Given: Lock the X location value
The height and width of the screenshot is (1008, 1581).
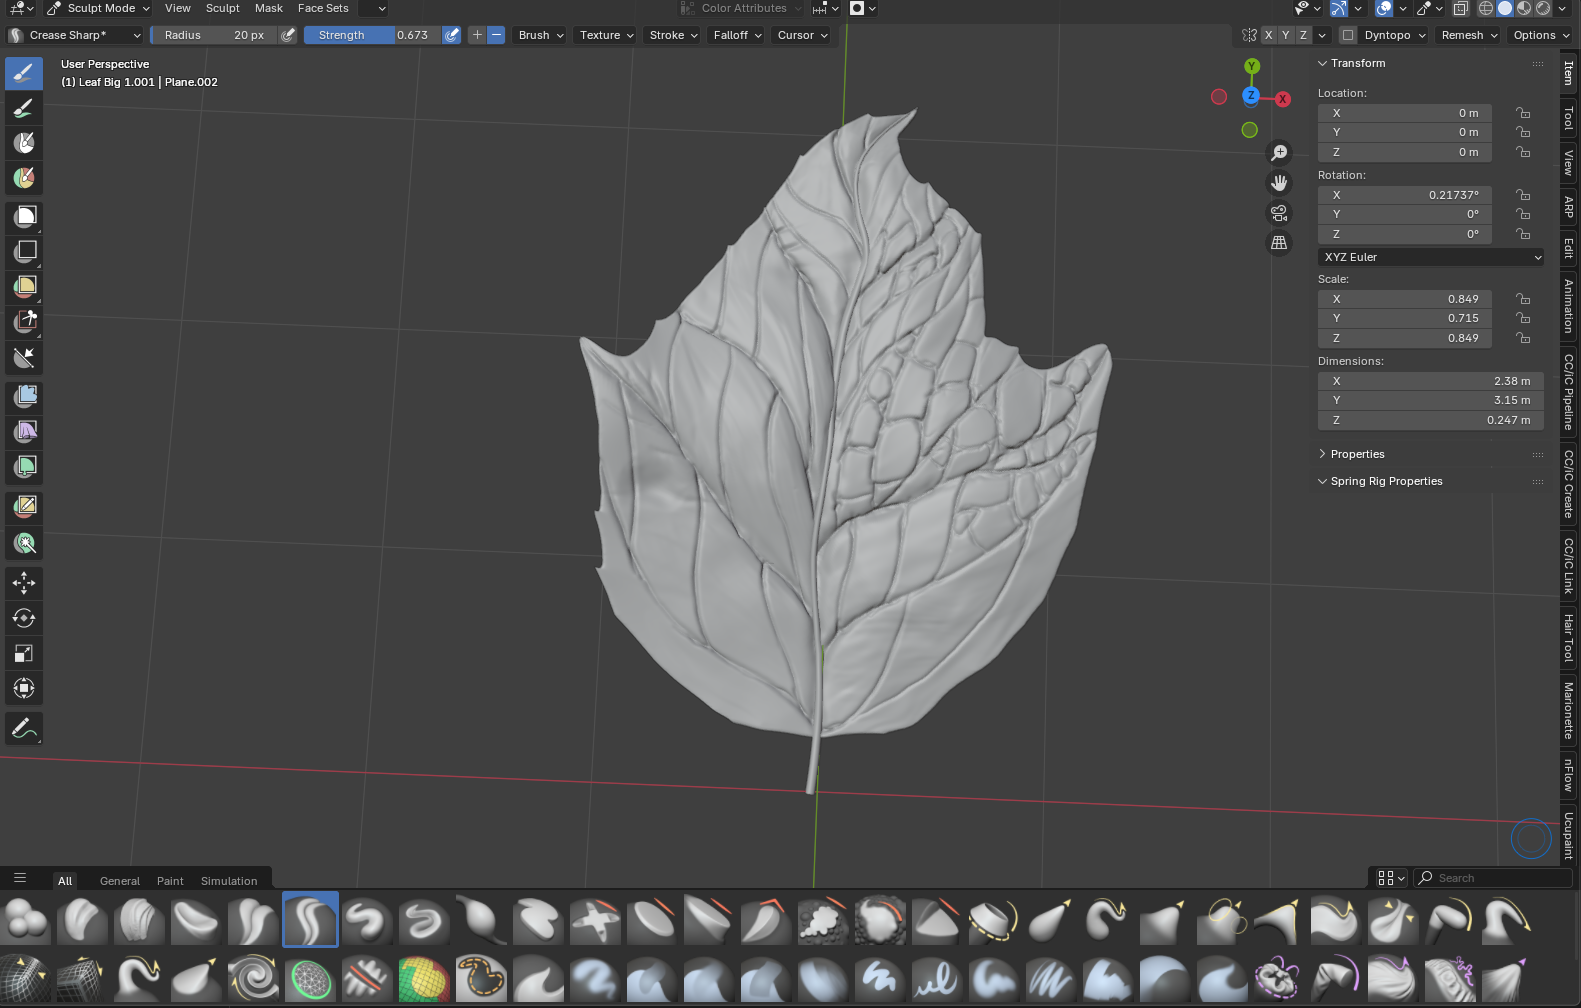Looking at the screenshot, I should [1523, 113].
